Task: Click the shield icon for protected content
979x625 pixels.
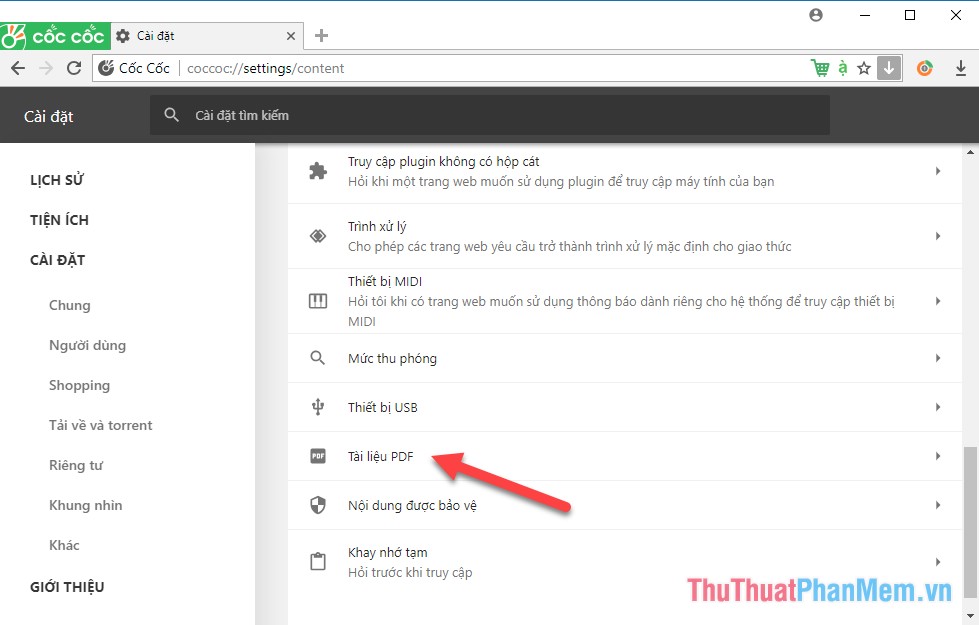Action: [x=316, y=506]
